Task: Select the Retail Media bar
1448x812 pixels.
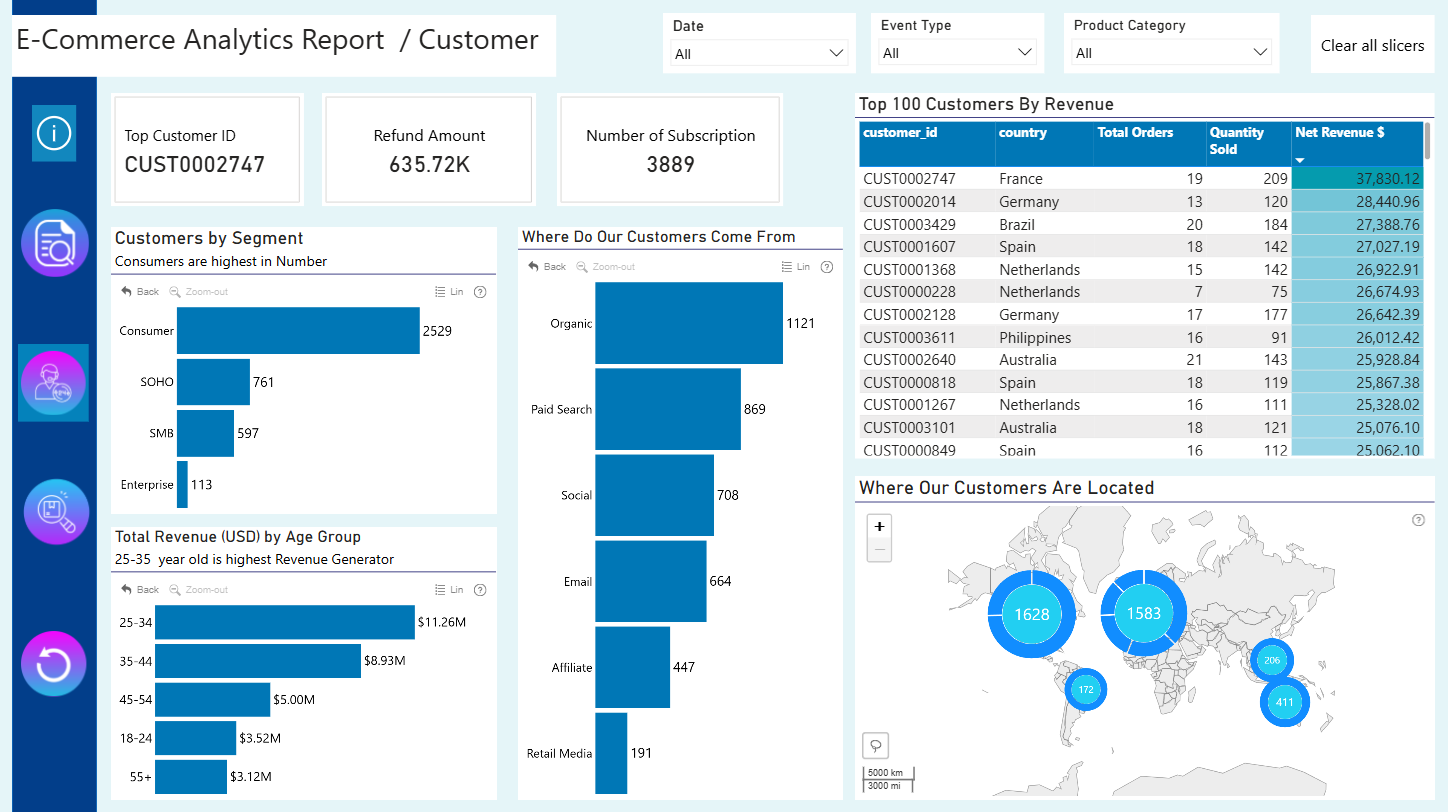Action: point(611,753)
